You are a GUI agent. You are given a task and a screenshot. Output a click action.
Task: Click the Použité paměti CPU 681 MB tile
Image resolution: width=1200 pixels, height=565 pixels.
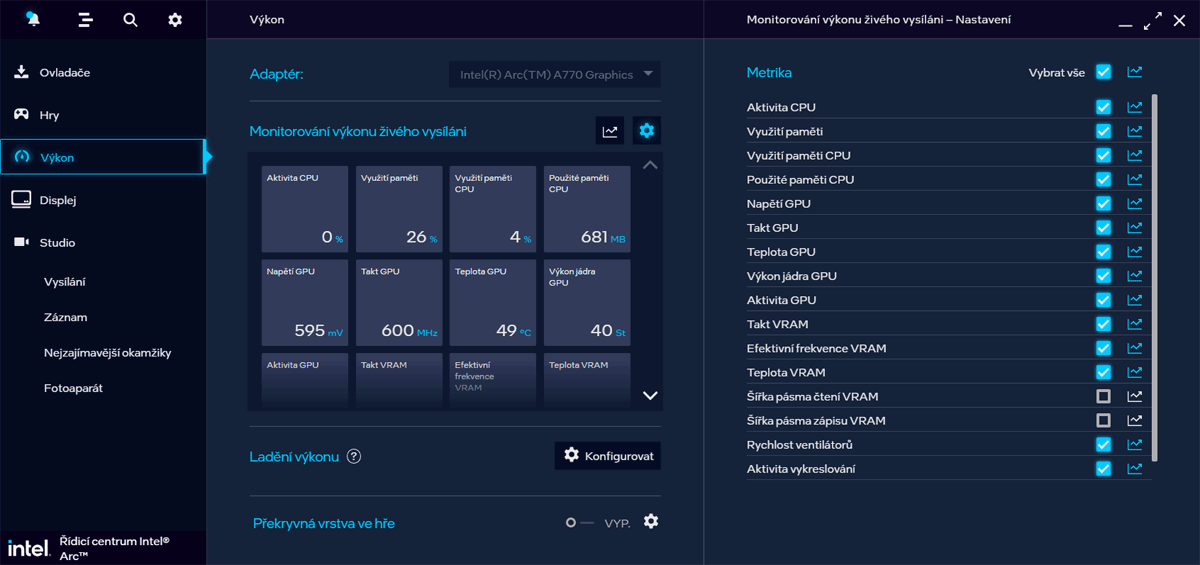point(587,209)
